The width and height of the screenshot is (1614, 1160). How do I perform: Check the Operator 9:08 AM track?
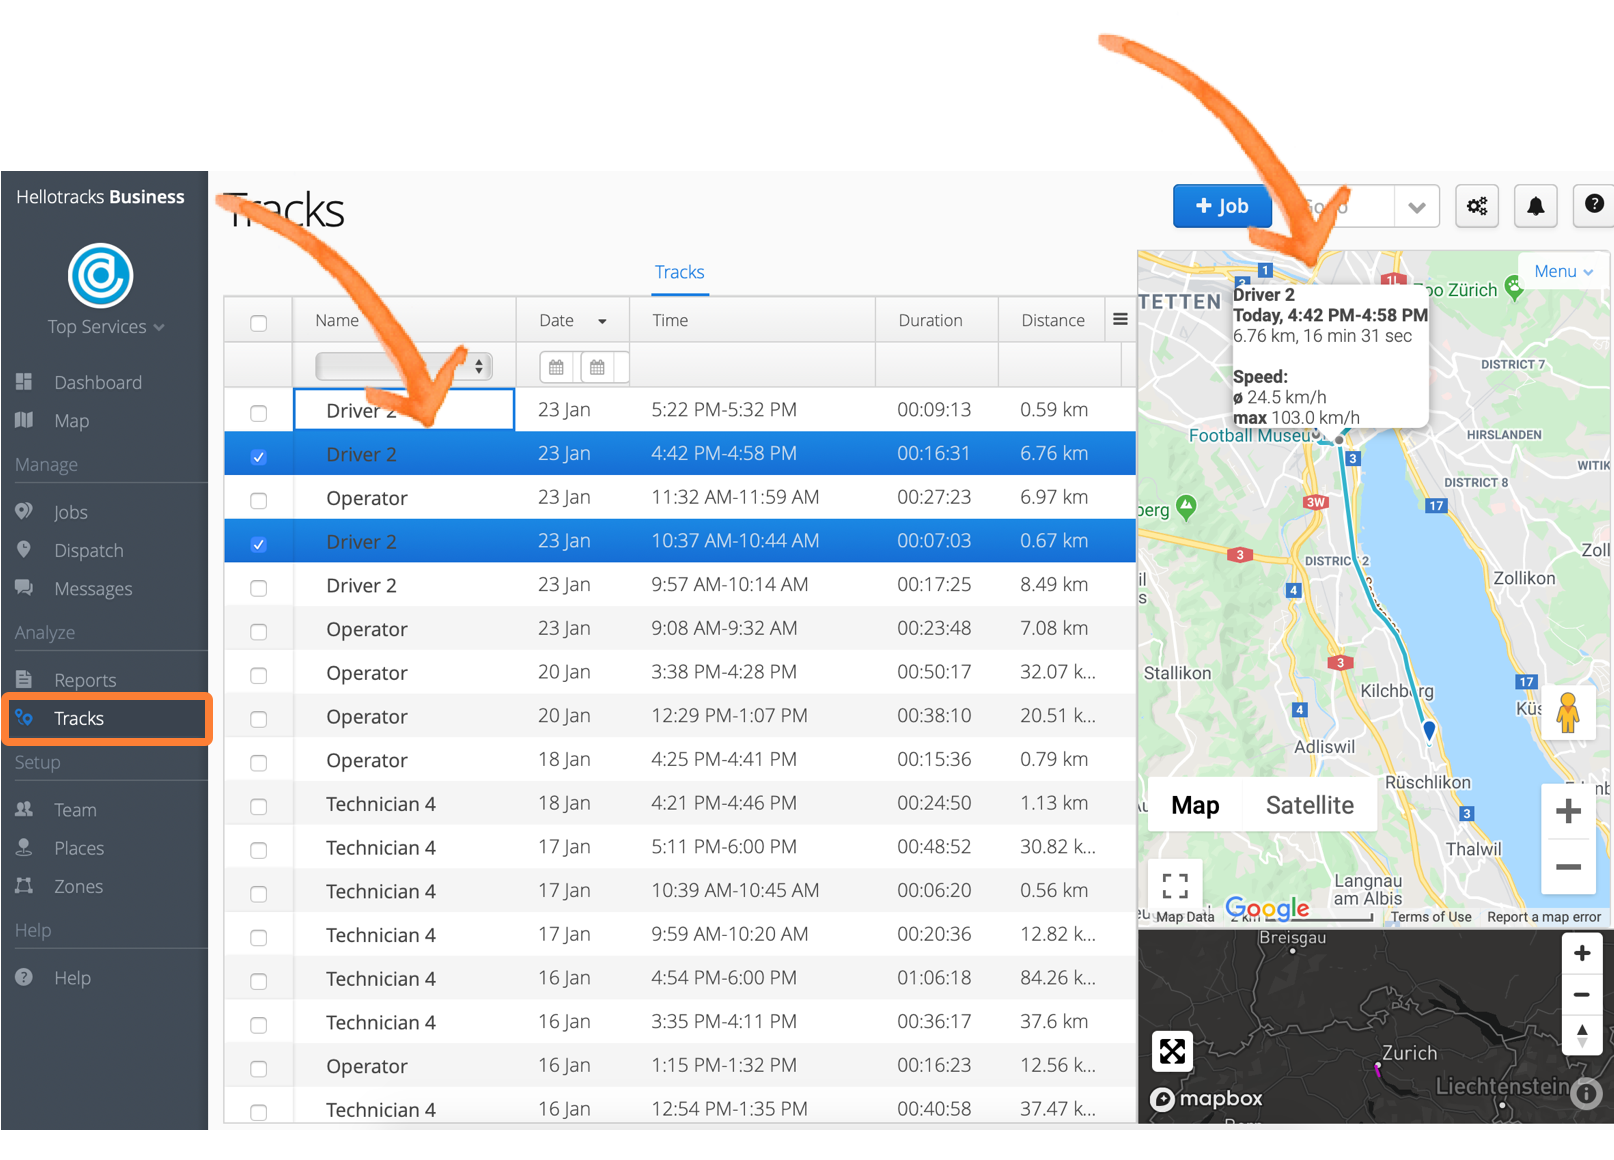coord(259,632)
